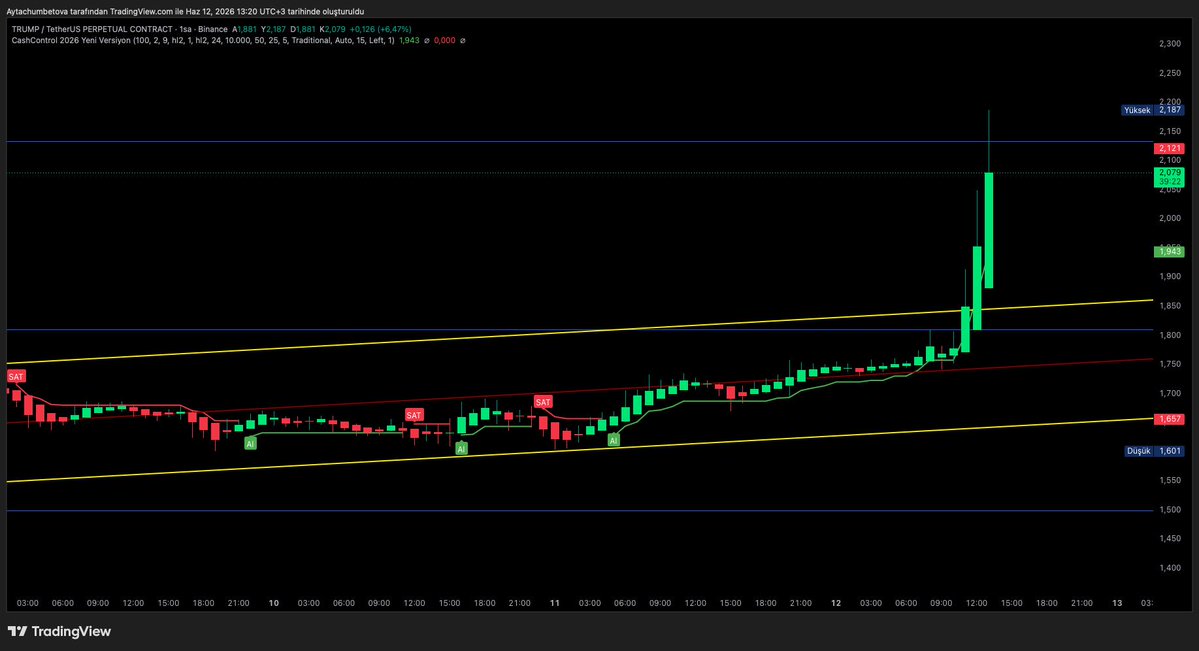Click the 2,250 price axis tick
1199x651 pixels.
coord(1170,73)
